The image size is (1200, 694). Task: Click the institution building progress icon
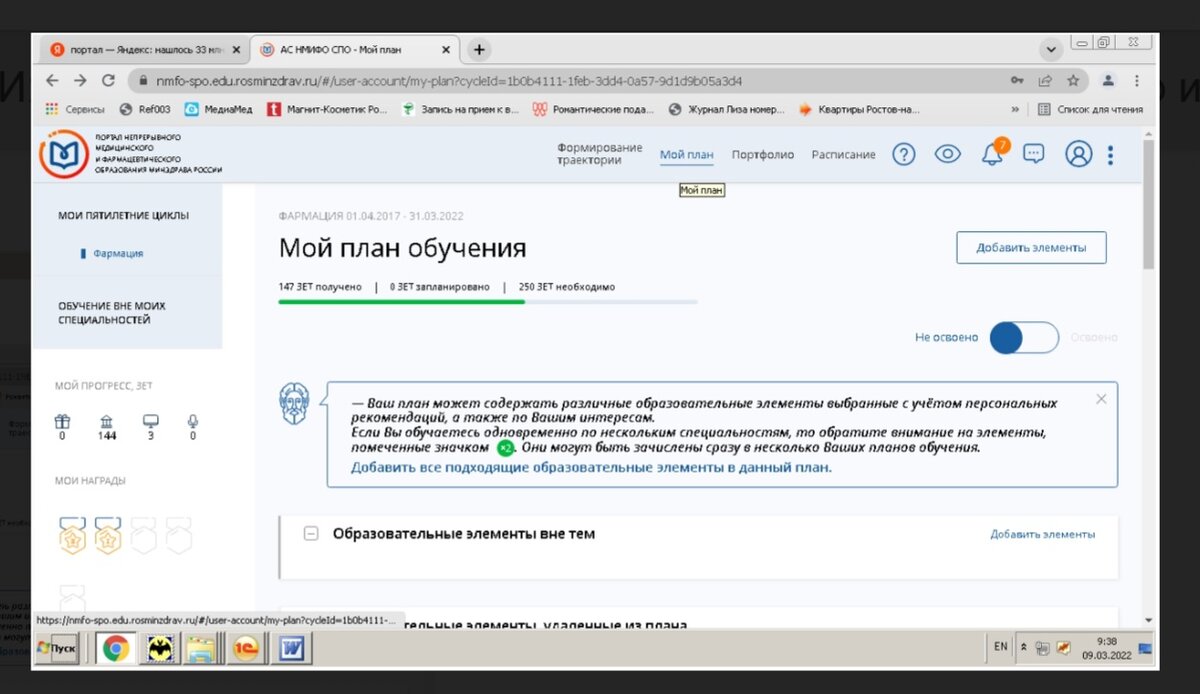106,422
